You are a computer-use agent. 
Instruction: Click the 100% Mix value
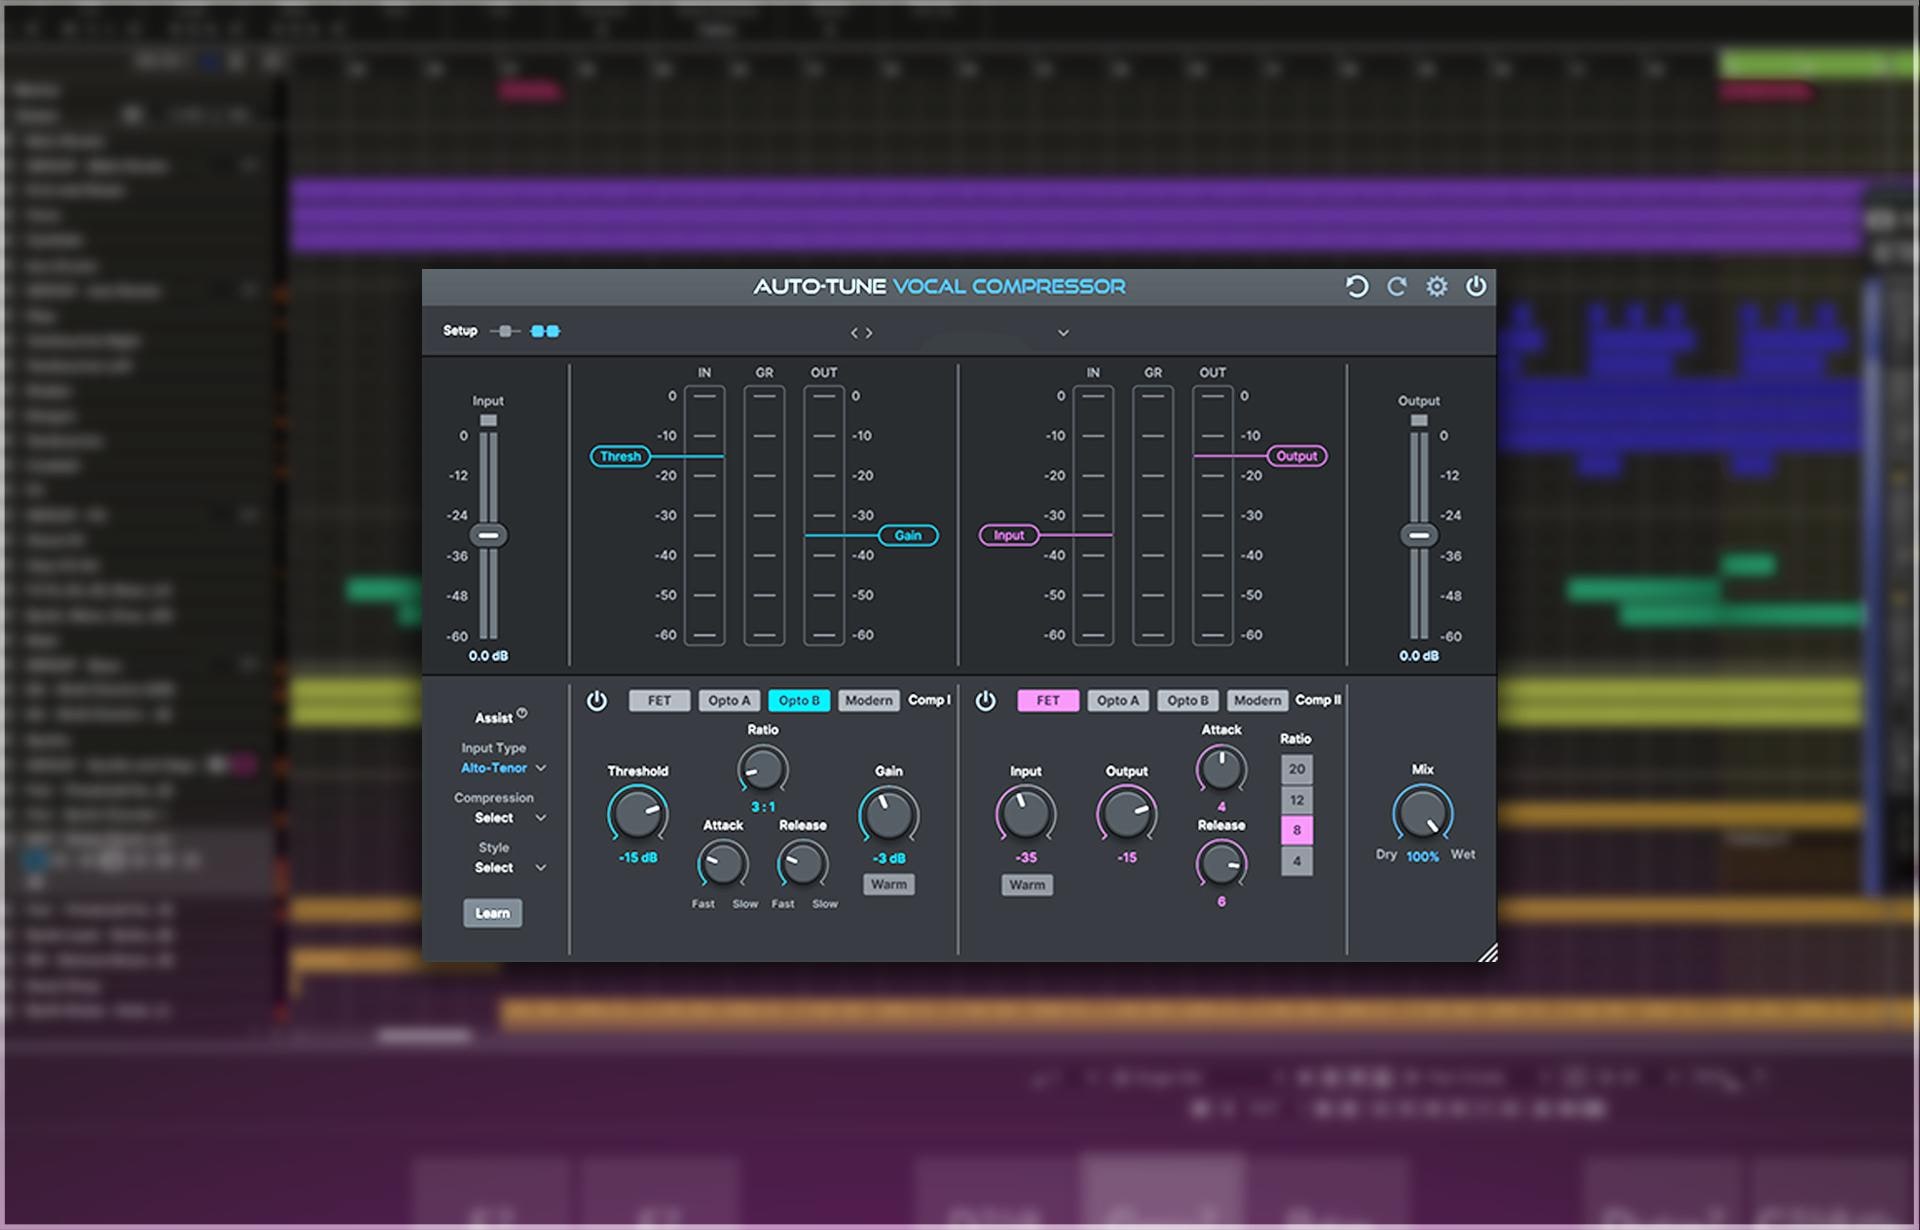1423,857
